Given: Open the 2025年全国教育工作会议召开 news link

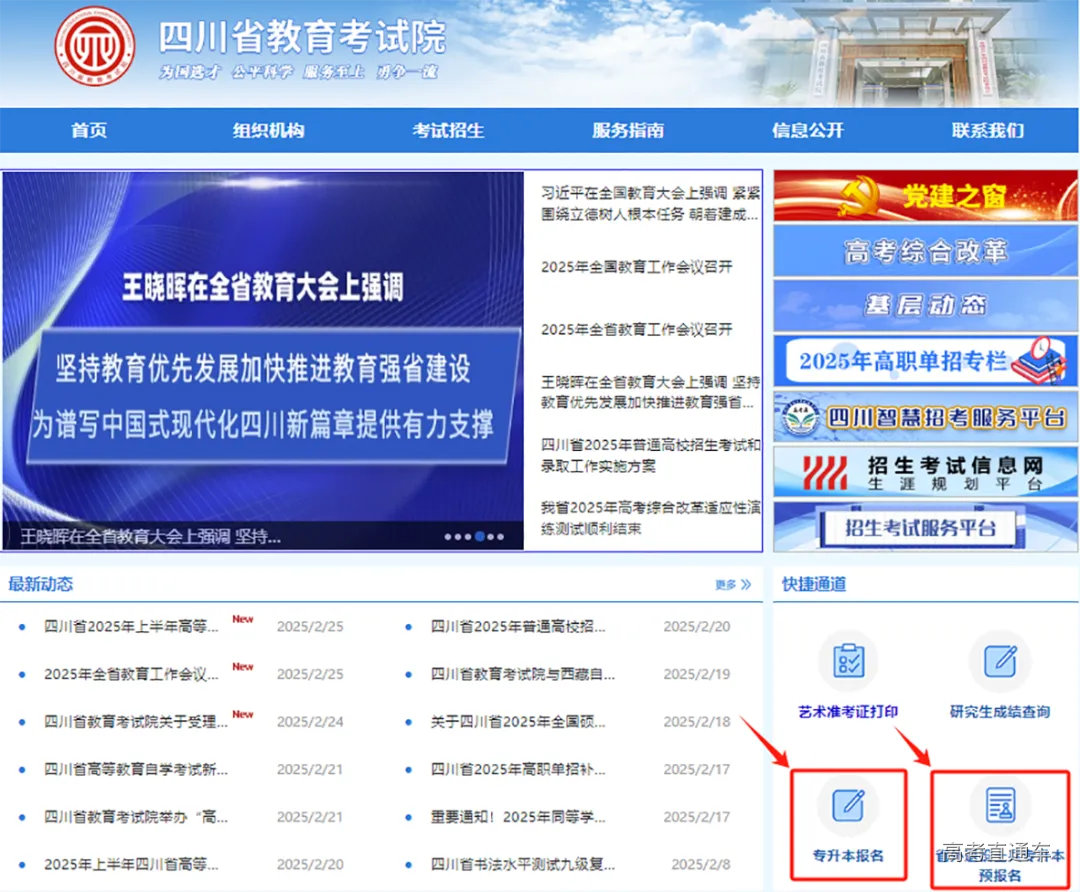Looking at the screenshot, I should [x=640, y=268].
